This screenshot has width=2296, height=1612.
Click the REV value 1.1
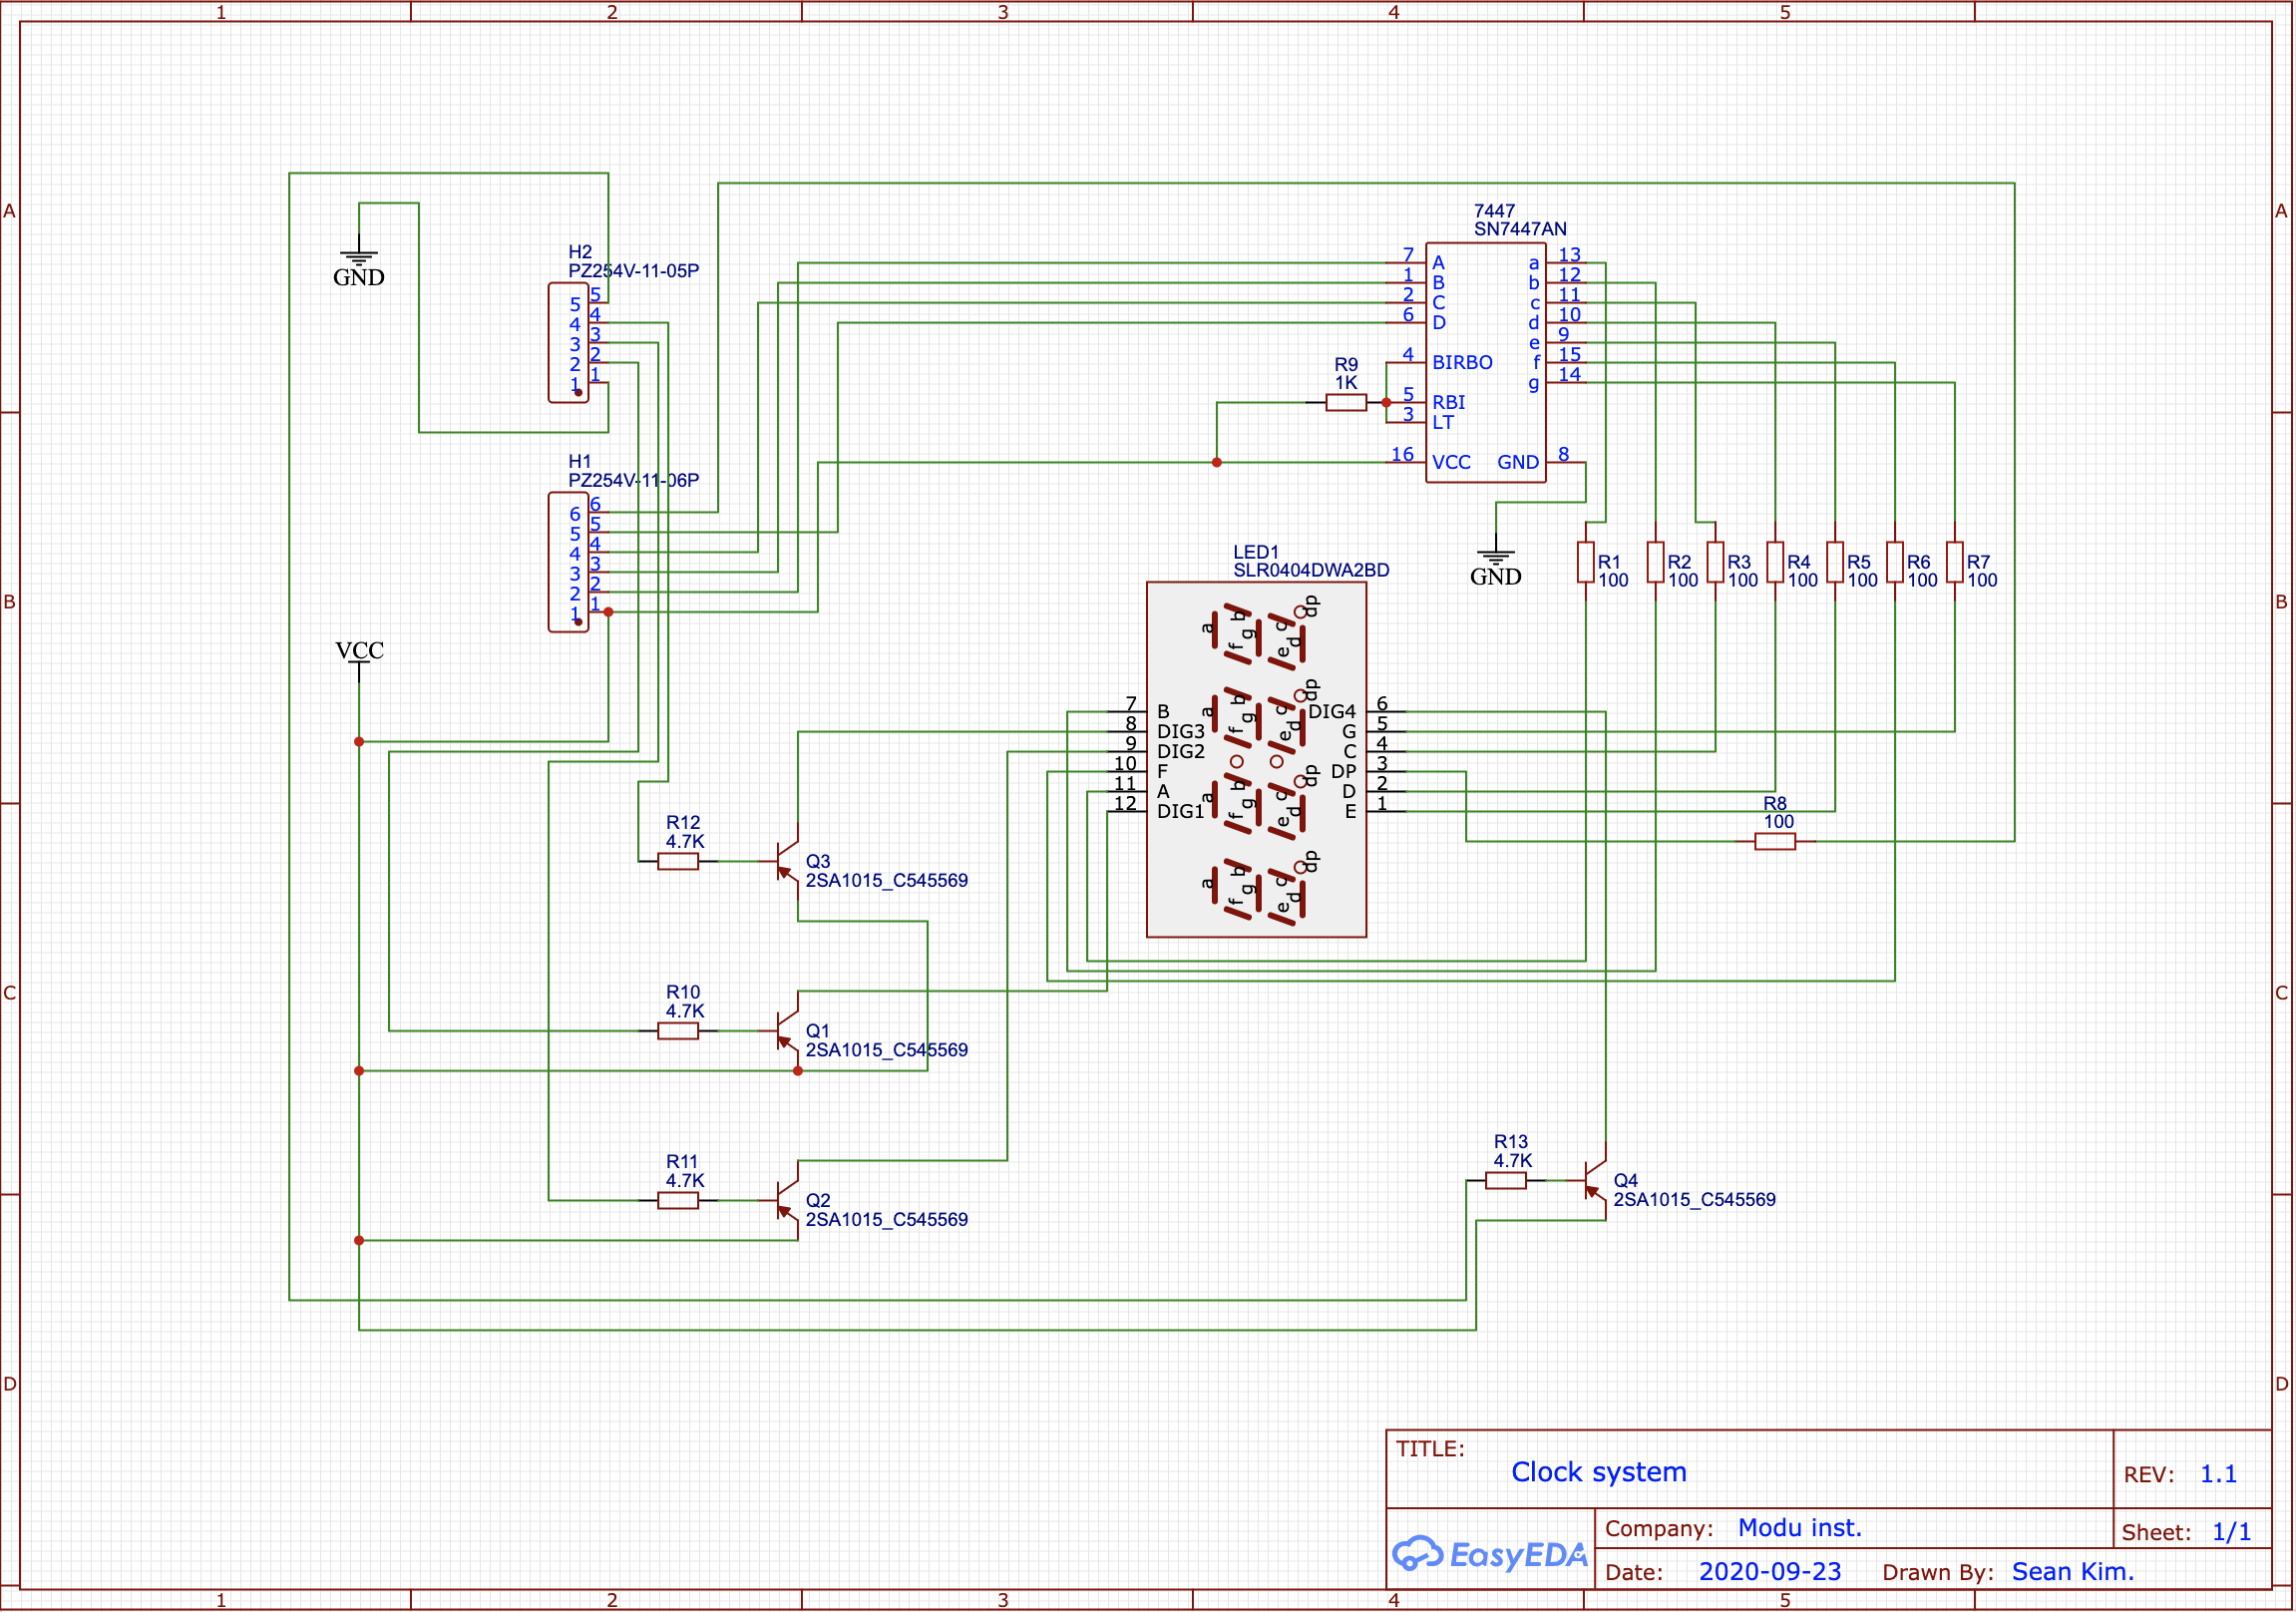[2219, 1475]
